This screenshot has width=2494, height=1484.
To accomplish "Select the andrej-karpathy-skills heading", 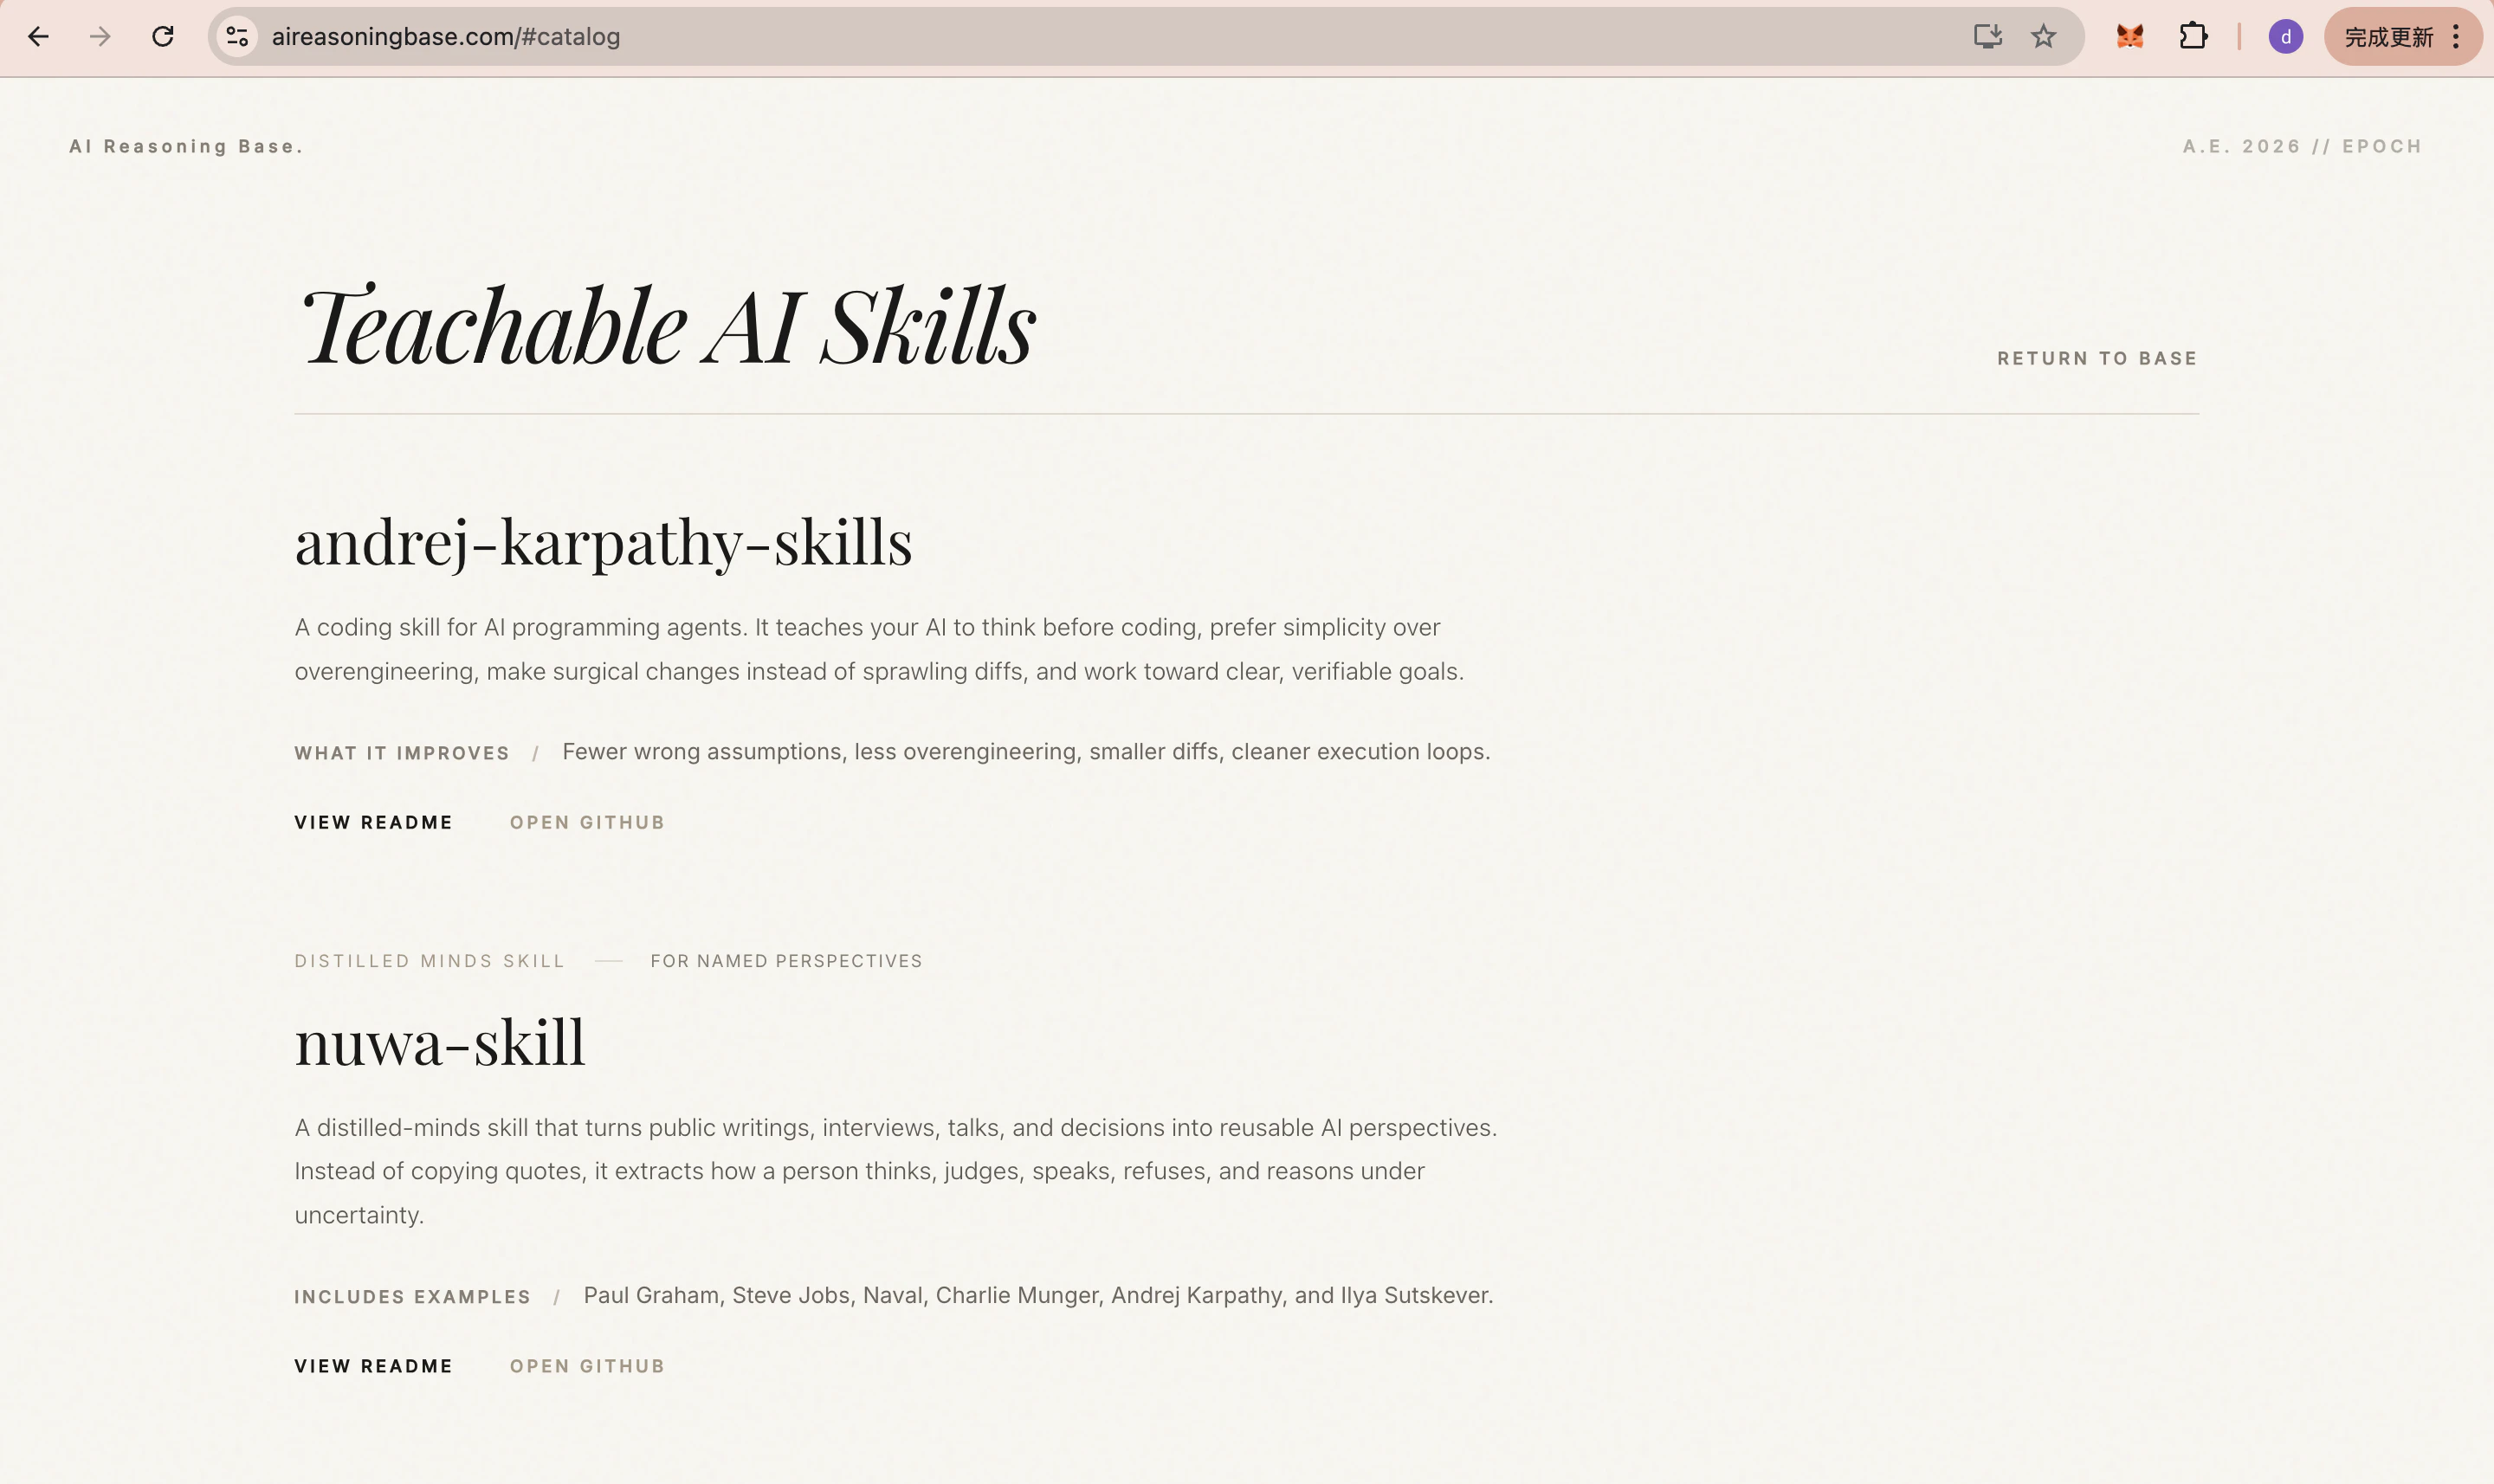I will pyautogui.click(x=604, y=541).
